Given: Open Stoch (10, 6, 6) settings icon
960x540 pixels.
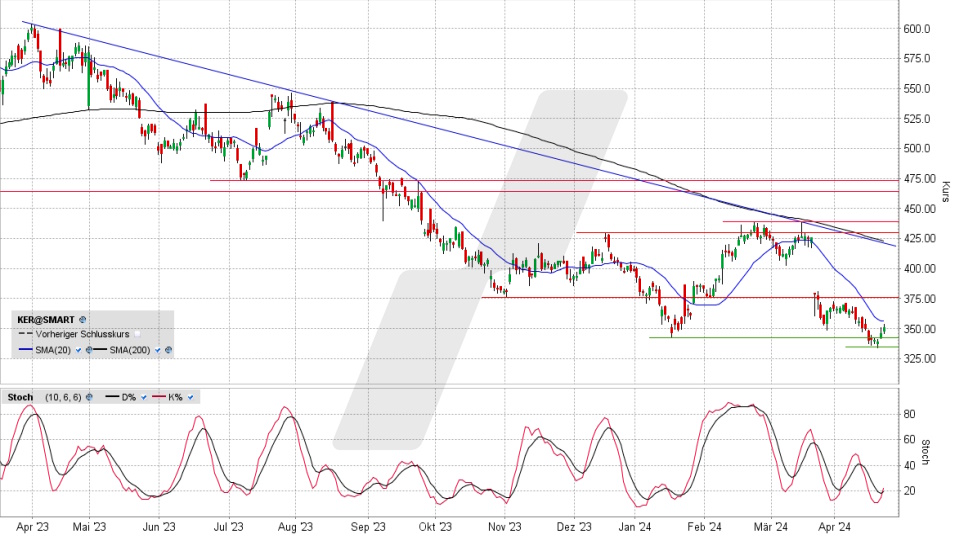Looking at the screenshot, I should (x=89, y=397).
